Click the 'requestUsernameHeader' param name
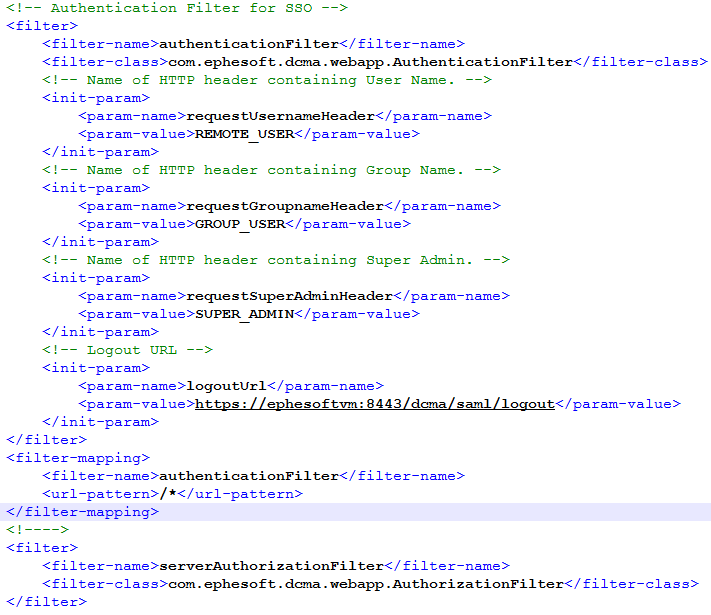 (x=280, y=116)
